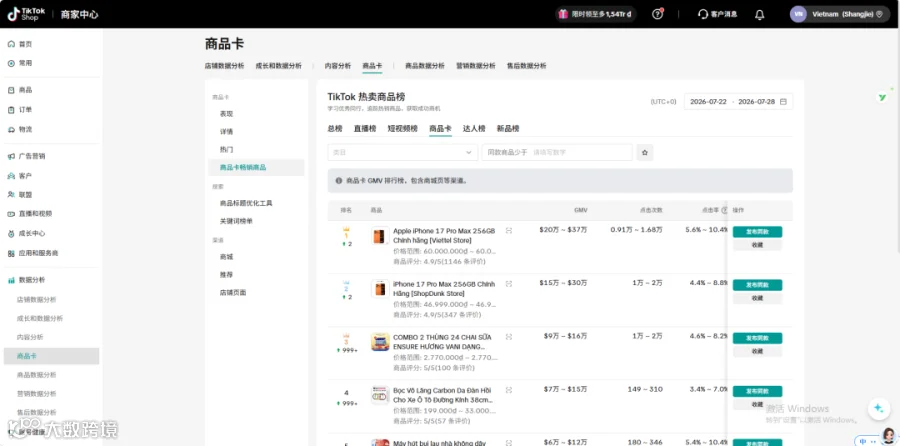Open the calendar icon in date range
This screenshot has width=900, height=446.
click(783, 102)
